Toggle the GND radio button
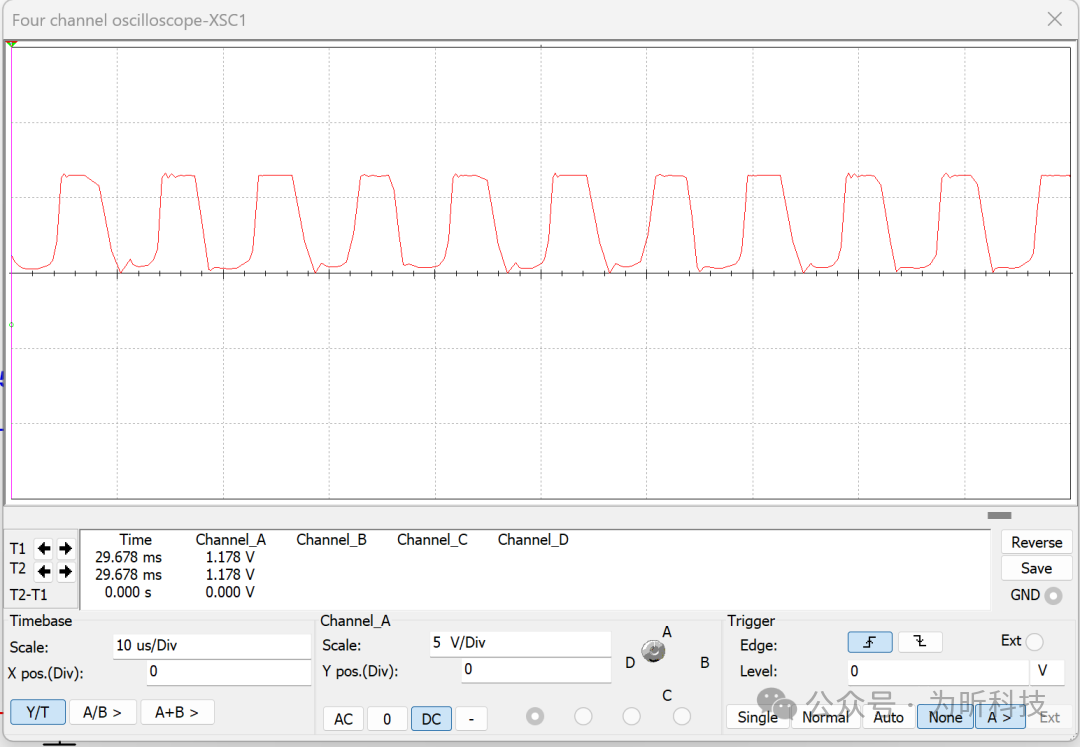Screen dimensions: 1080x747 [x=1053, y=596]
